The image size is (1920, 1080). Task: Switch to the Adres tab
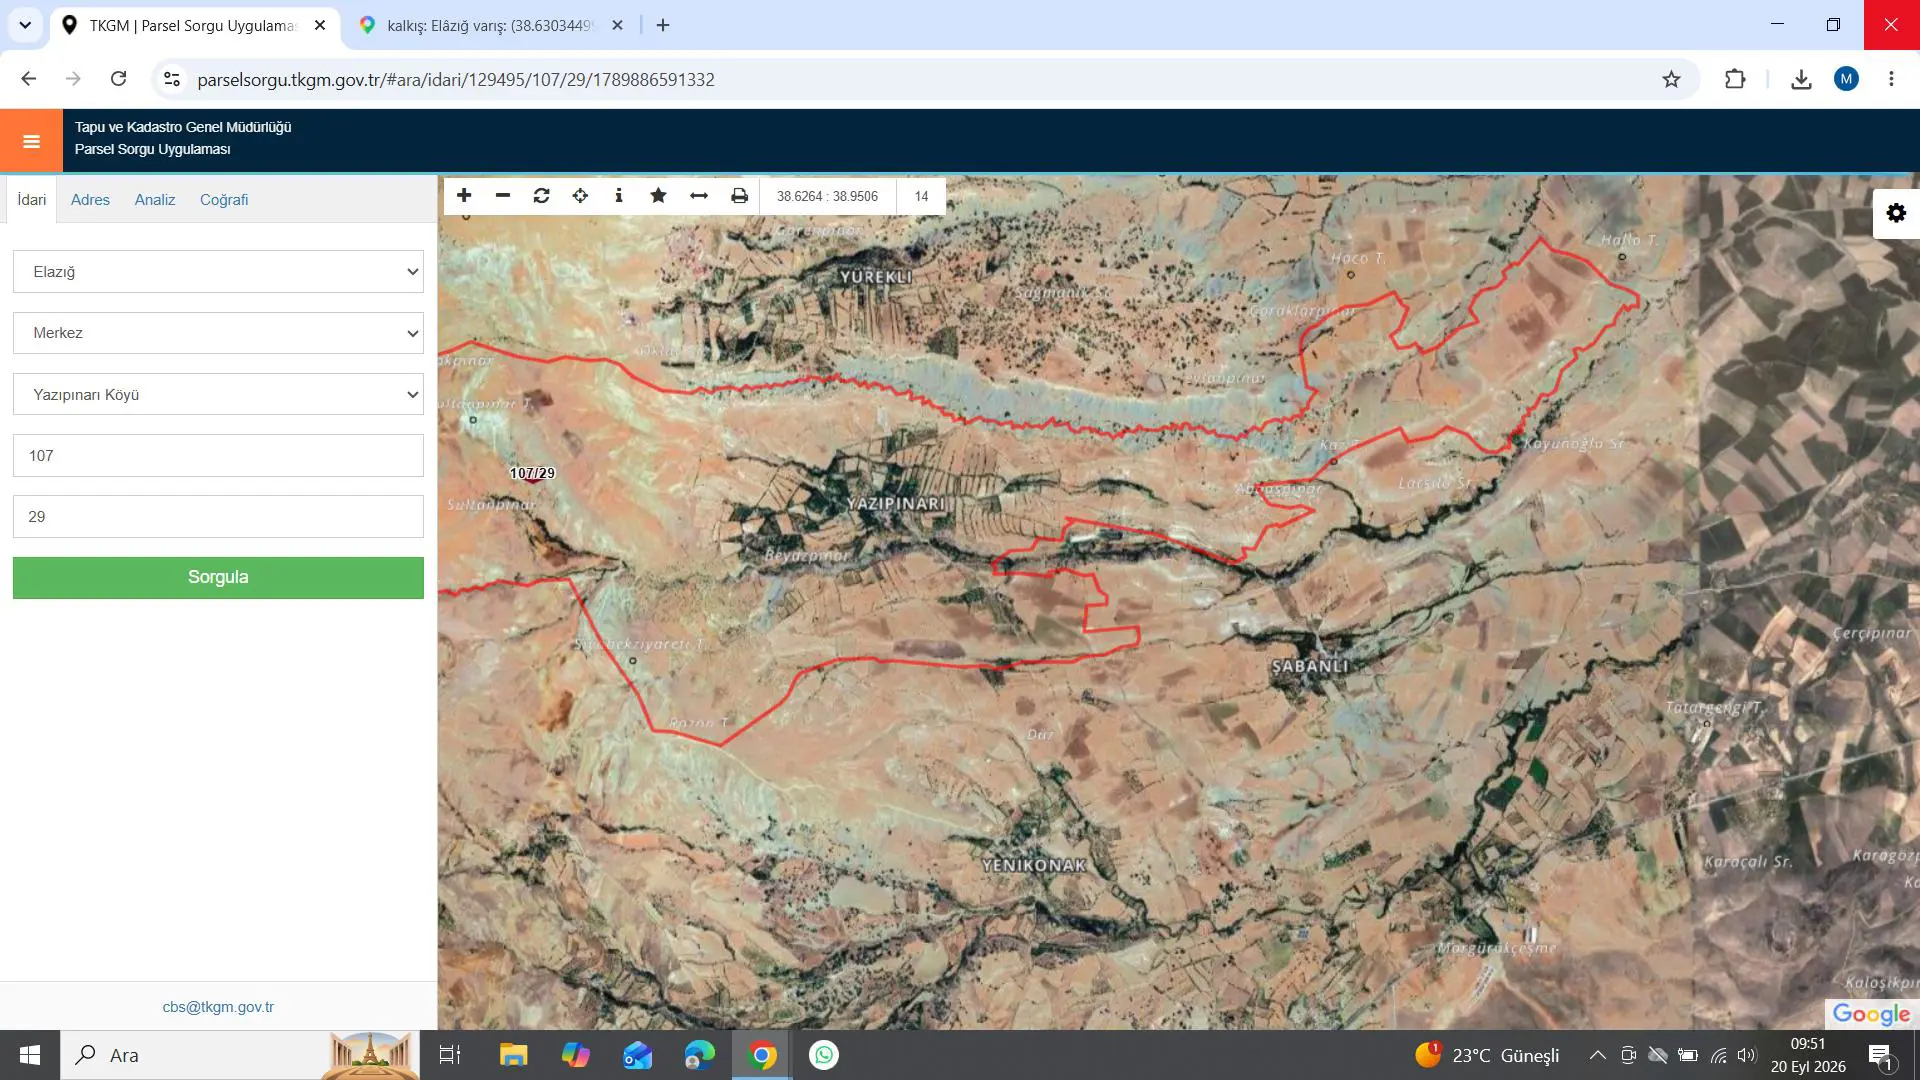pyautogui.click(x=90, y=200)
